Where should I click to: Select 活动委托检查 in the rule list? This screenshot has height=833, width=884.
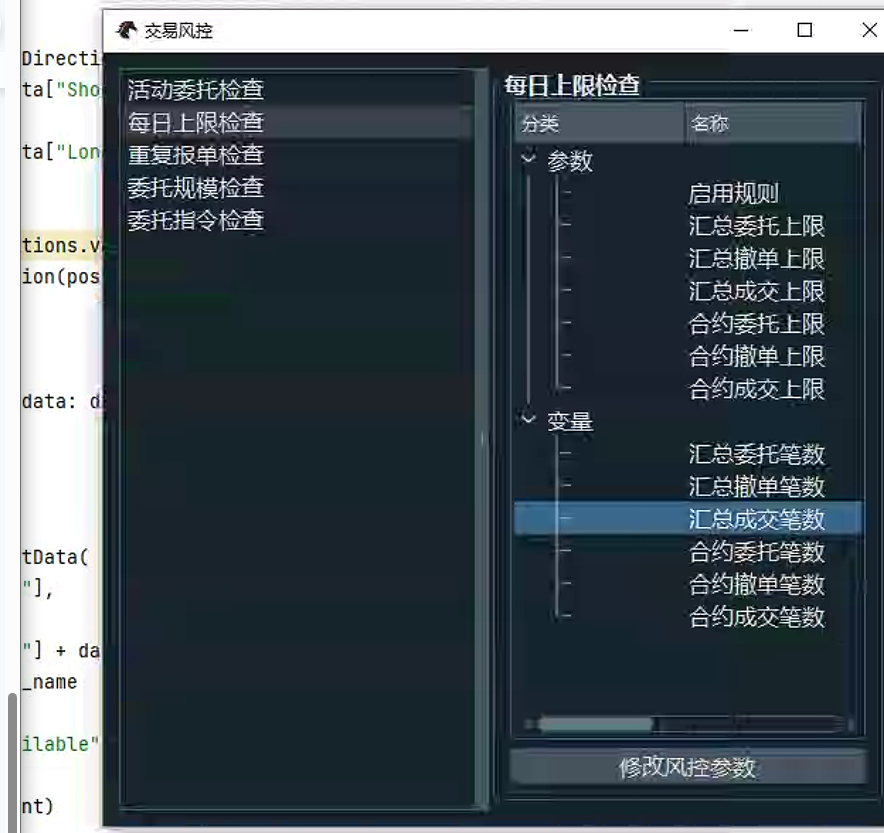[x=196, y=90]
